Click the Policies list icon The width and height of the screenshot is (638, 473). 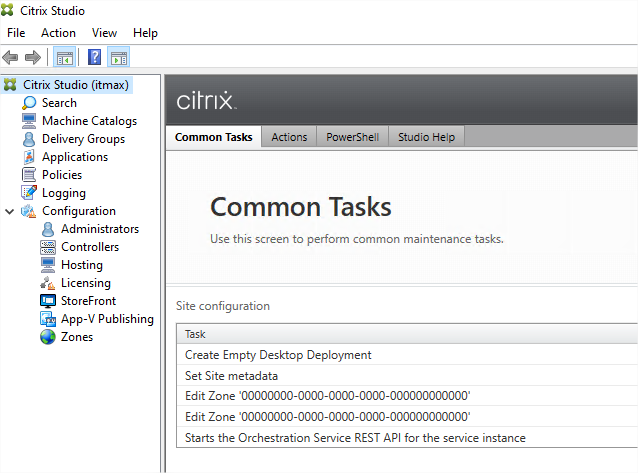[x=29, y=175]
